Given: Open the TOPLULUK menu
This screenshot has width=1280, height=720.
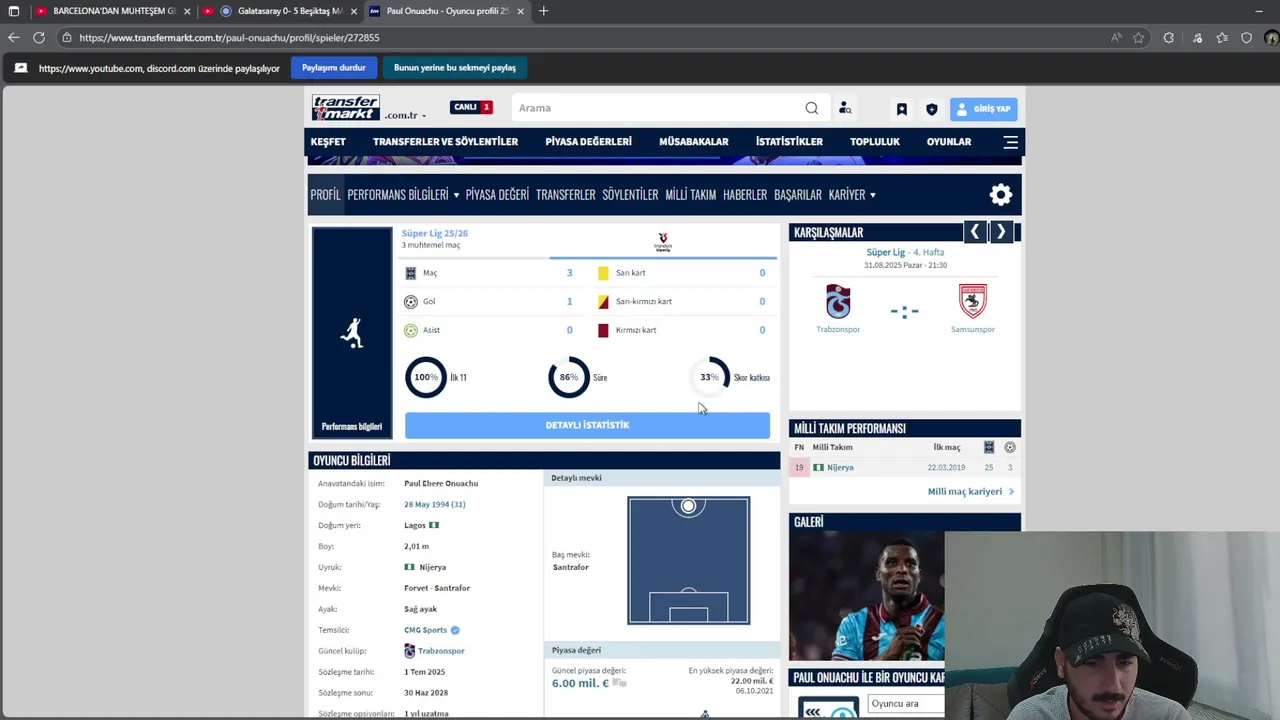Looking at the screenshot, I should point(875,142).
